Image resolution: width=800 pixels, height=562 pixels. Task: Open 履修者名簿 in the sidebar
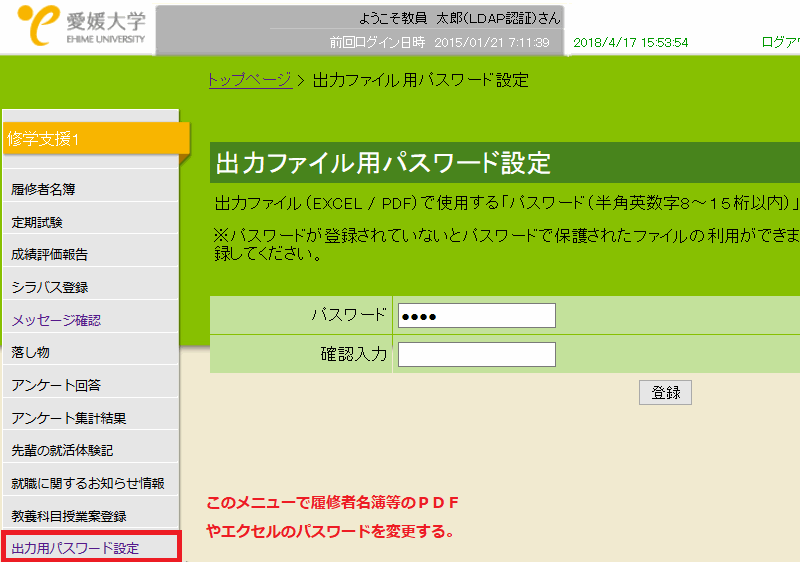(43, 188)
